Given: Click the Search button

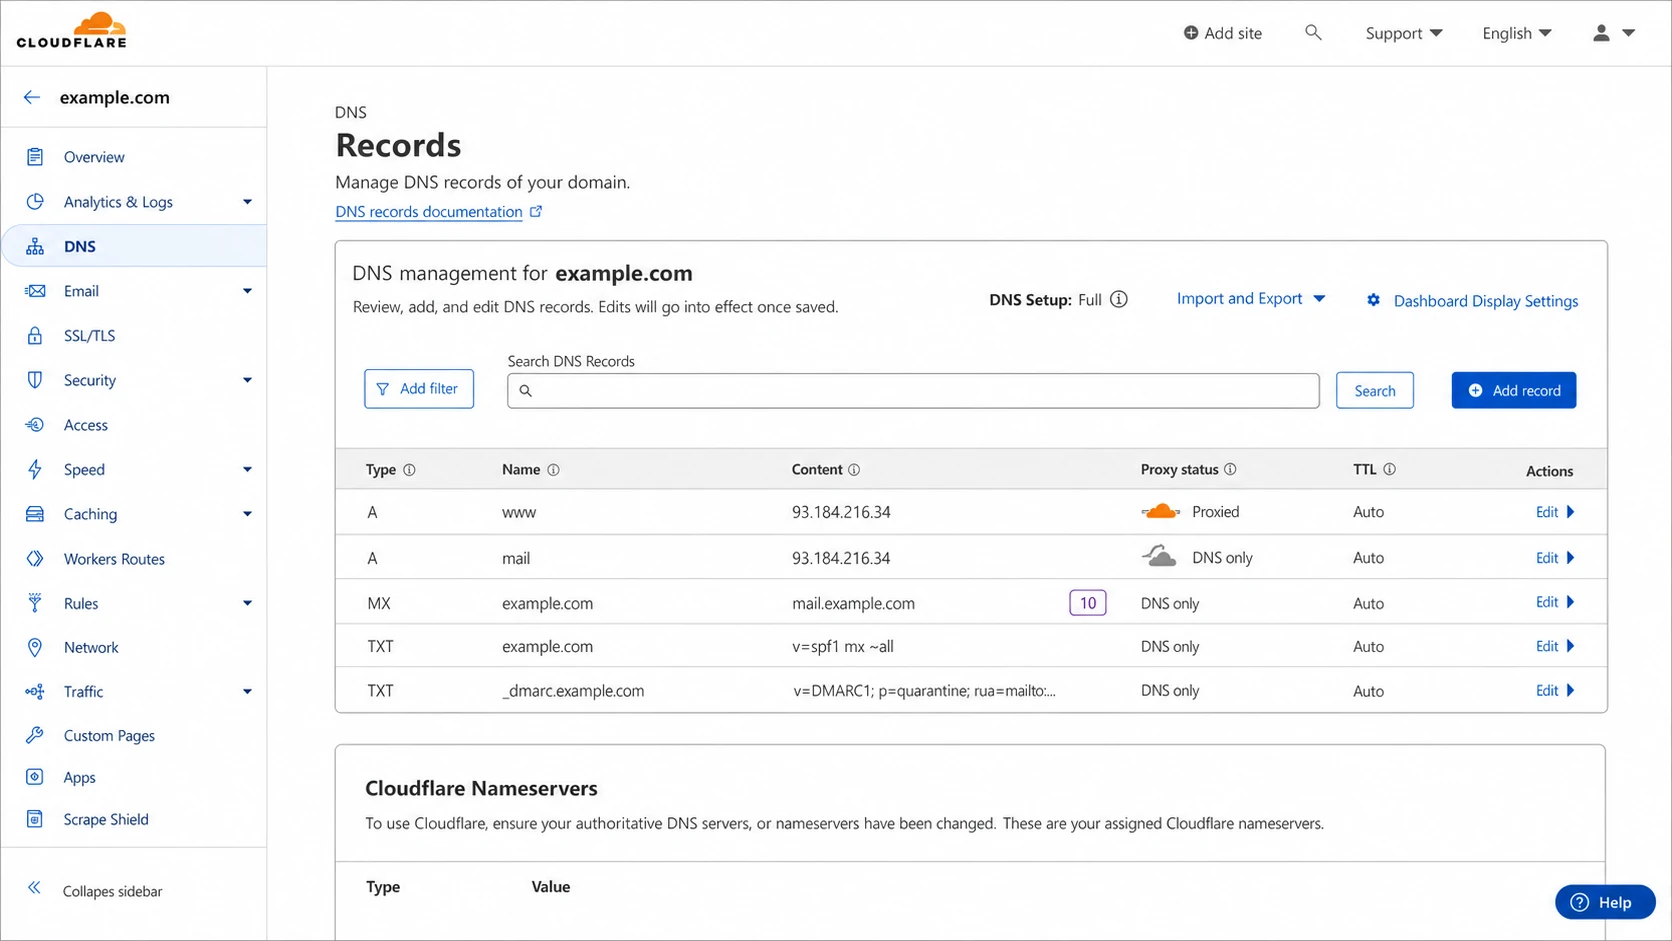Looking at the screenshot, I should (x=1375, y=391).
